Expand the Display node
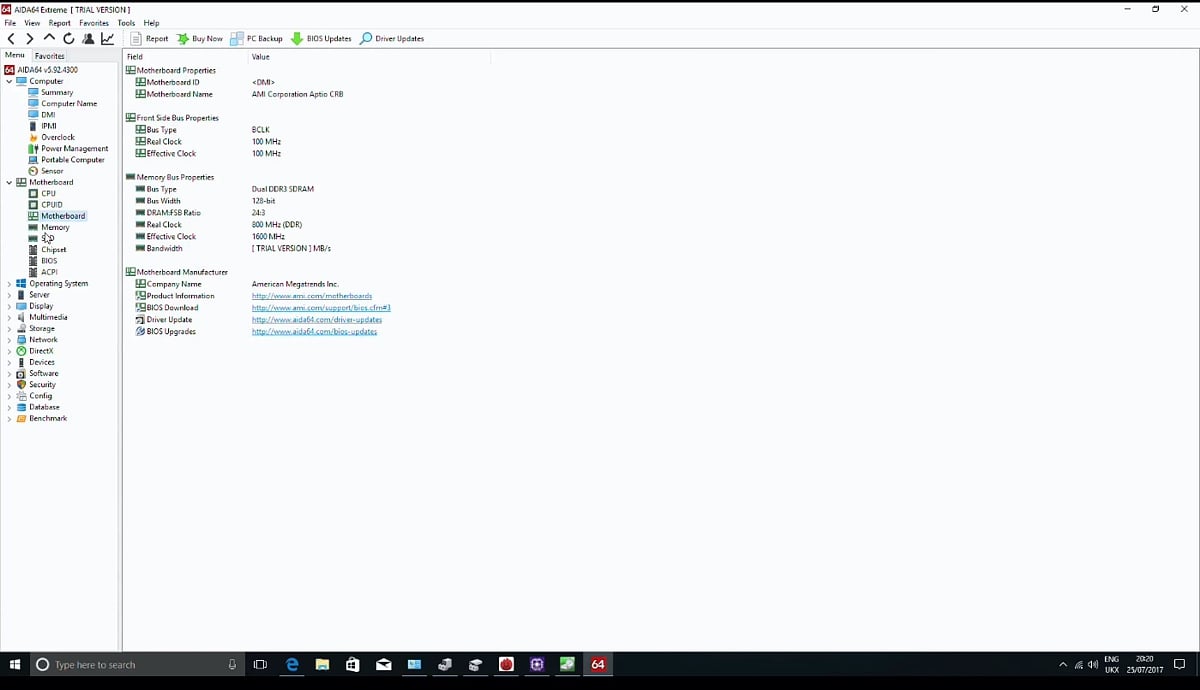Viewport: 1200px width, 690px height. (x=9, y=306)
